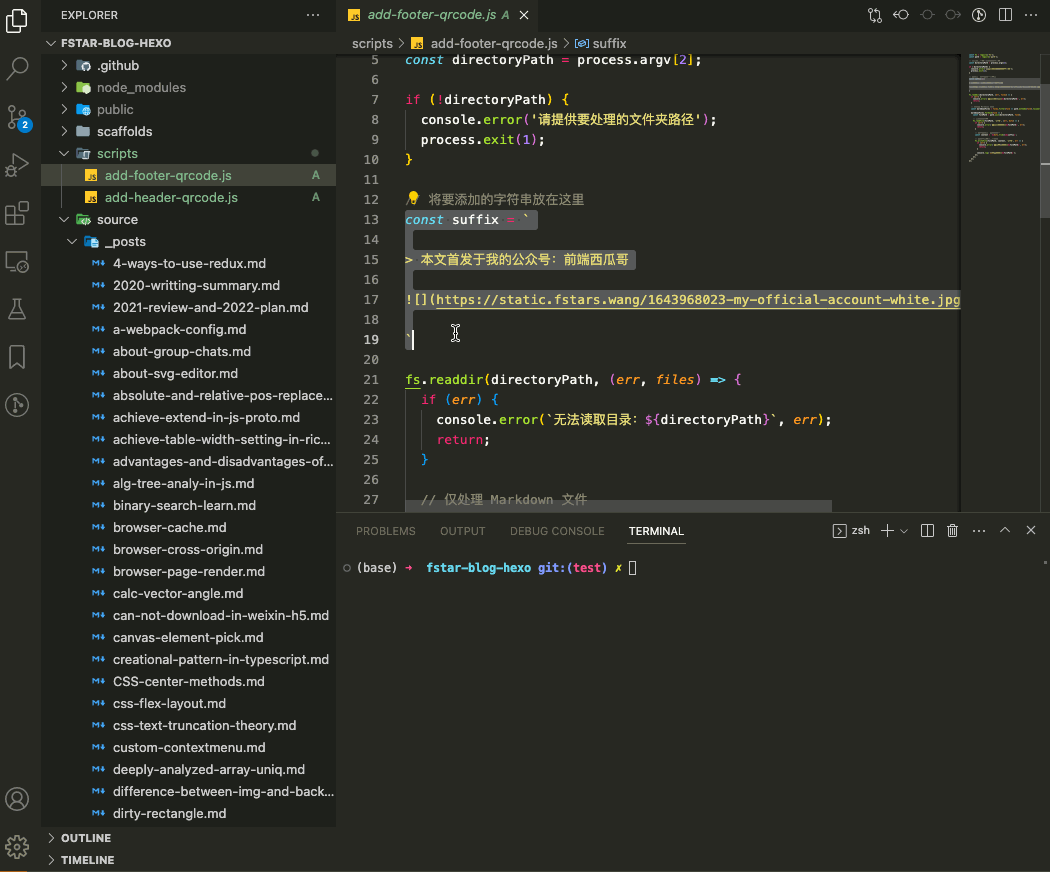The height and width of the screenshot is (872, 1050).
Task: Kill terminal with the trash icon
Action: click(x=952, y=531)
